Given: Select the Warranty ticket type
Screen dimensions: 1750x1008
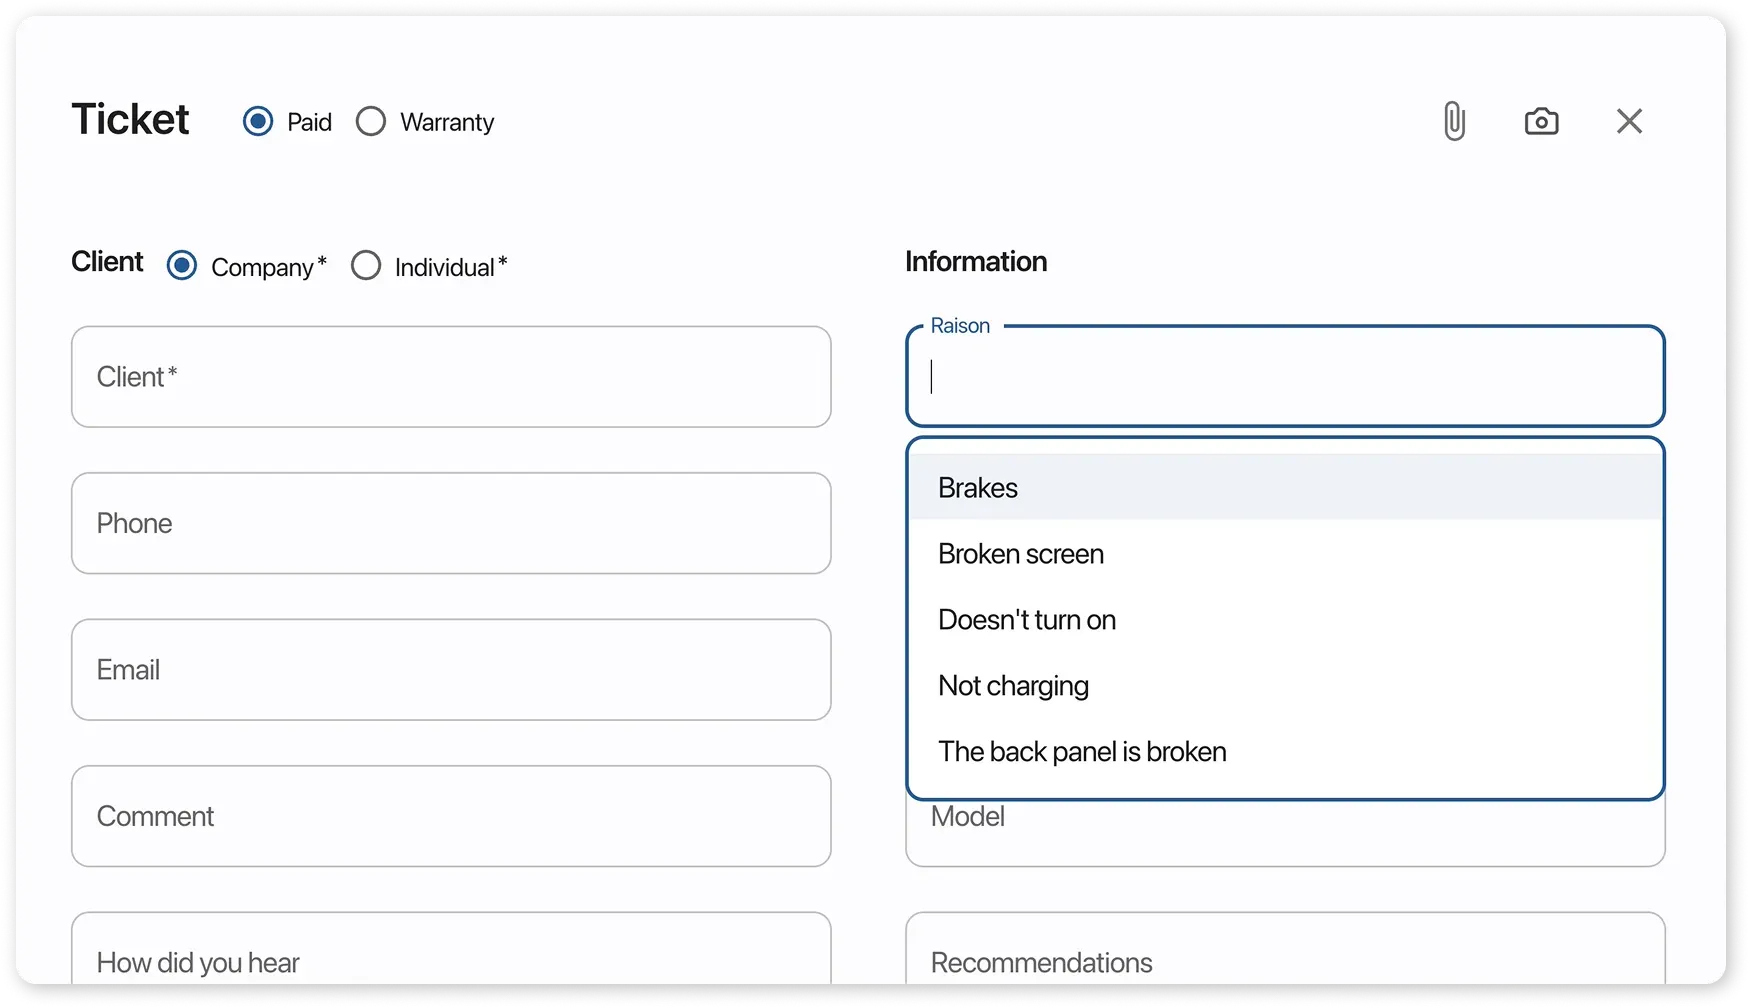Looking at the screenshot, I should click(370, 120).
